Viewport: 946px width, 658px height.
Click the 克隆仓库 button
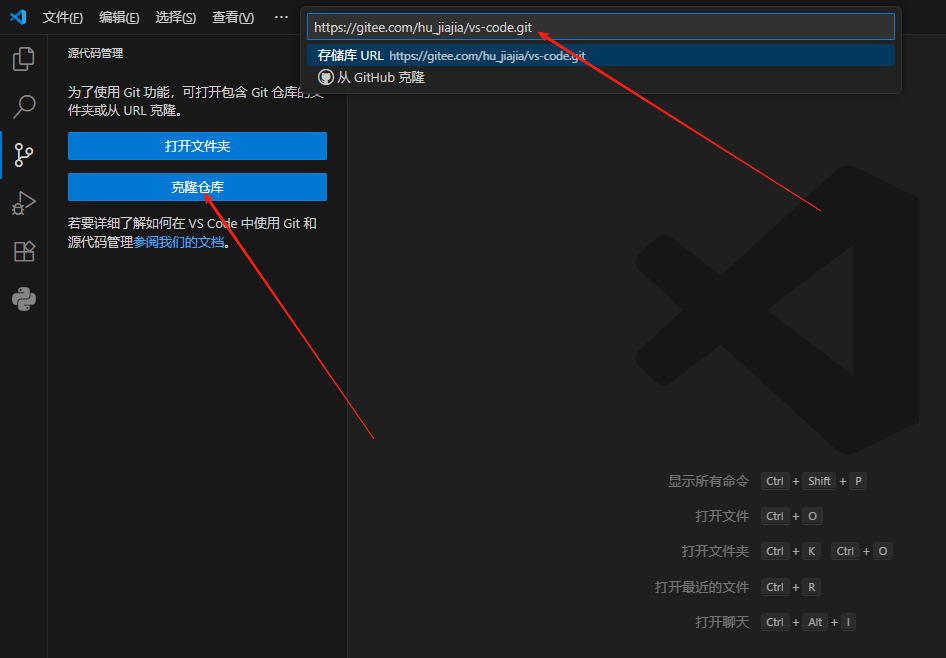(x=197, y=187)
